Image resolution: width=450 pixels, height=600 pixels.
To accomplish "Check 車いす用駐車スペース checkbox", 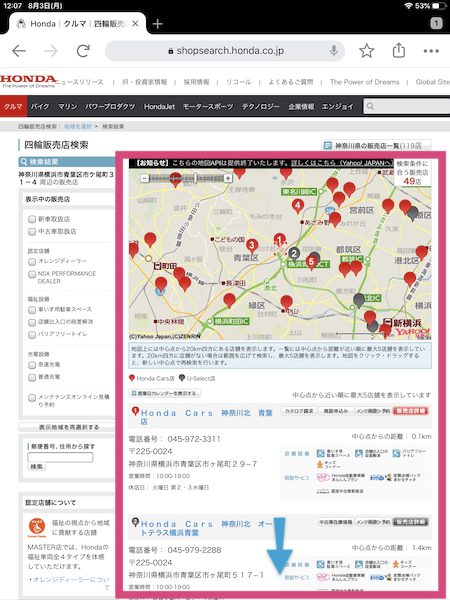I will point(32,310).
